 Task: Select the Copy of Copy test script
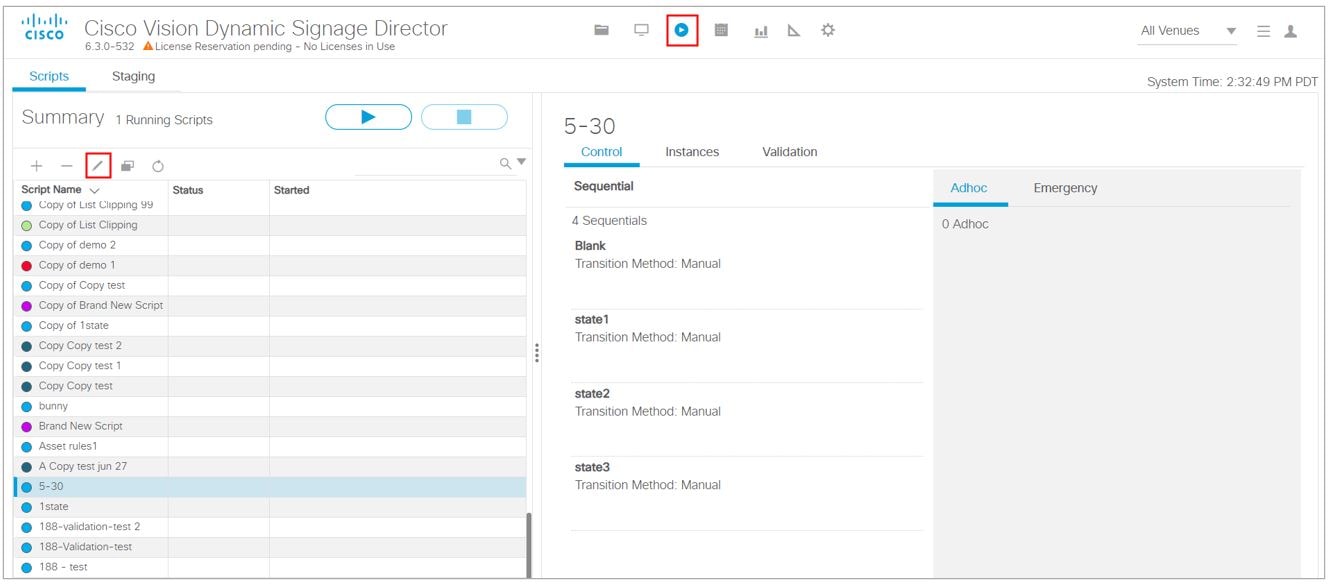[270, 285]
